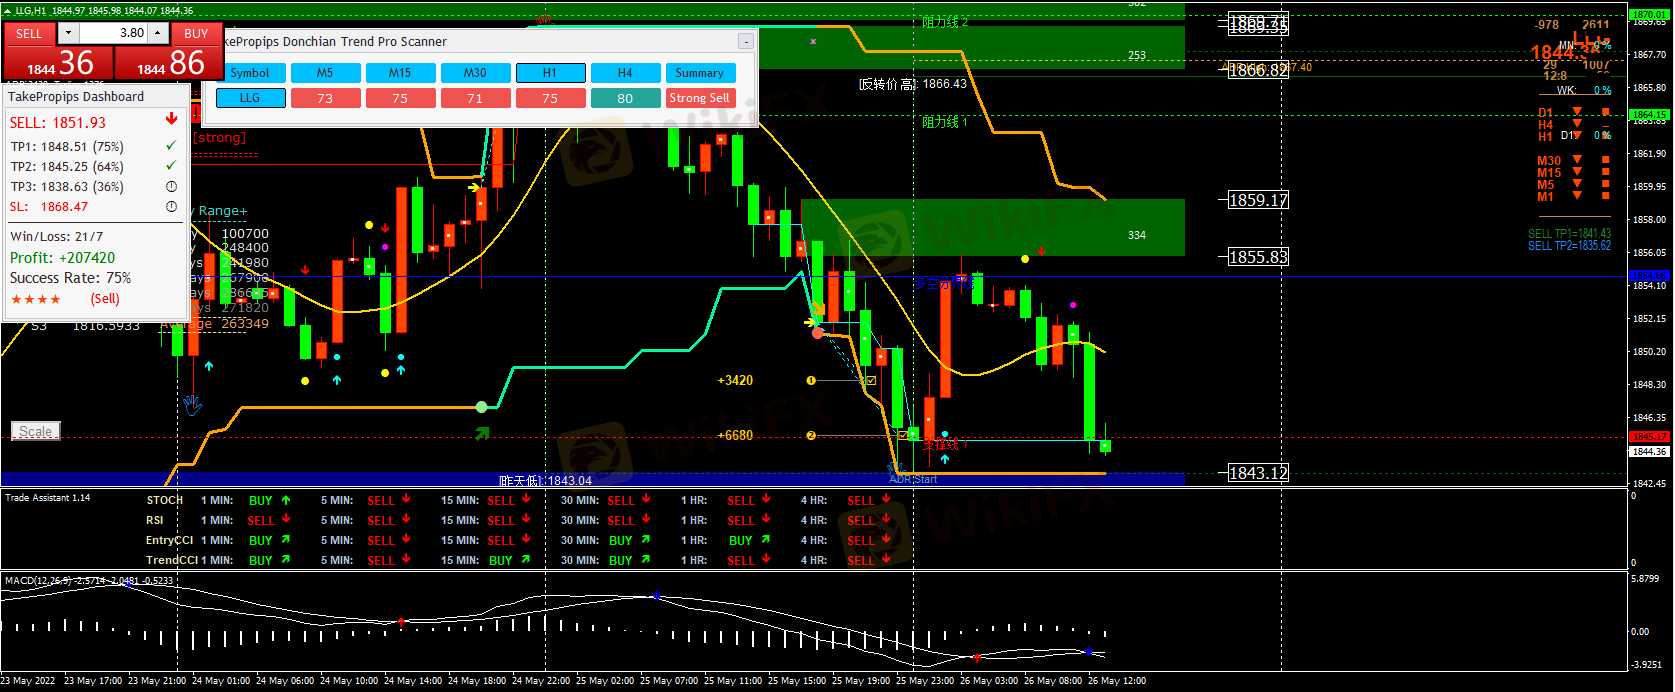Click the red SELL one-click trading button
The width and height of the screenshot is (1675, 692).
pos(29,33)
